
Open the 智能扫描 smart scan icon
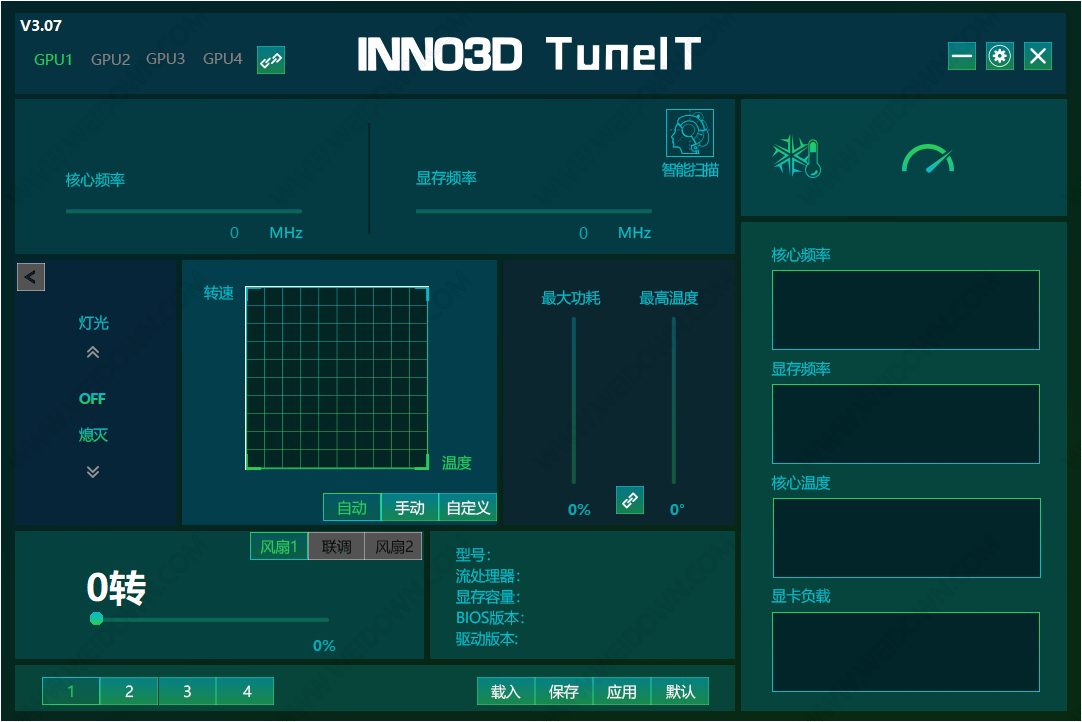(689, 133)
